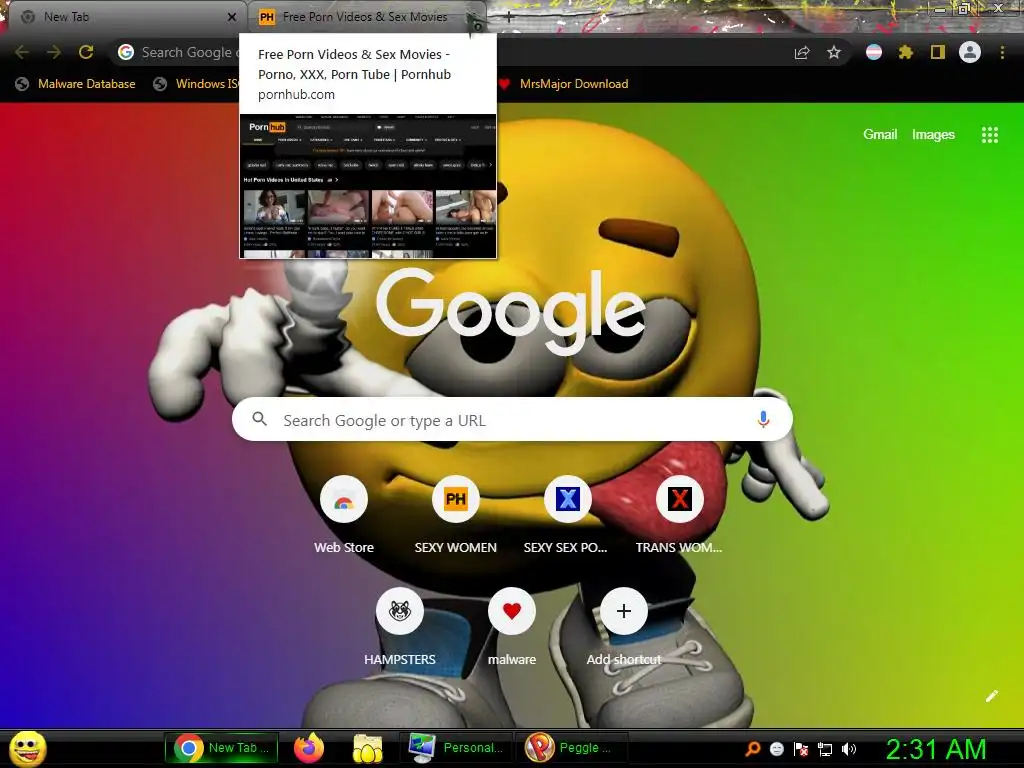The image size is (1024, 768).
Task: Share this page via the share icon
Action: (802, 52)
